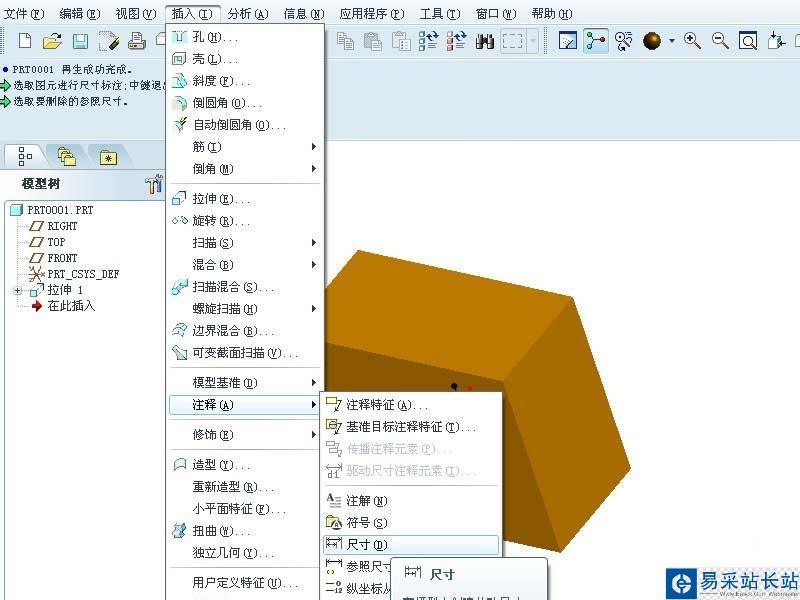This screenshot has width=800, height=600.
Task: Click the New file icon
Action: pyautogui.click(x=24, y=40)
